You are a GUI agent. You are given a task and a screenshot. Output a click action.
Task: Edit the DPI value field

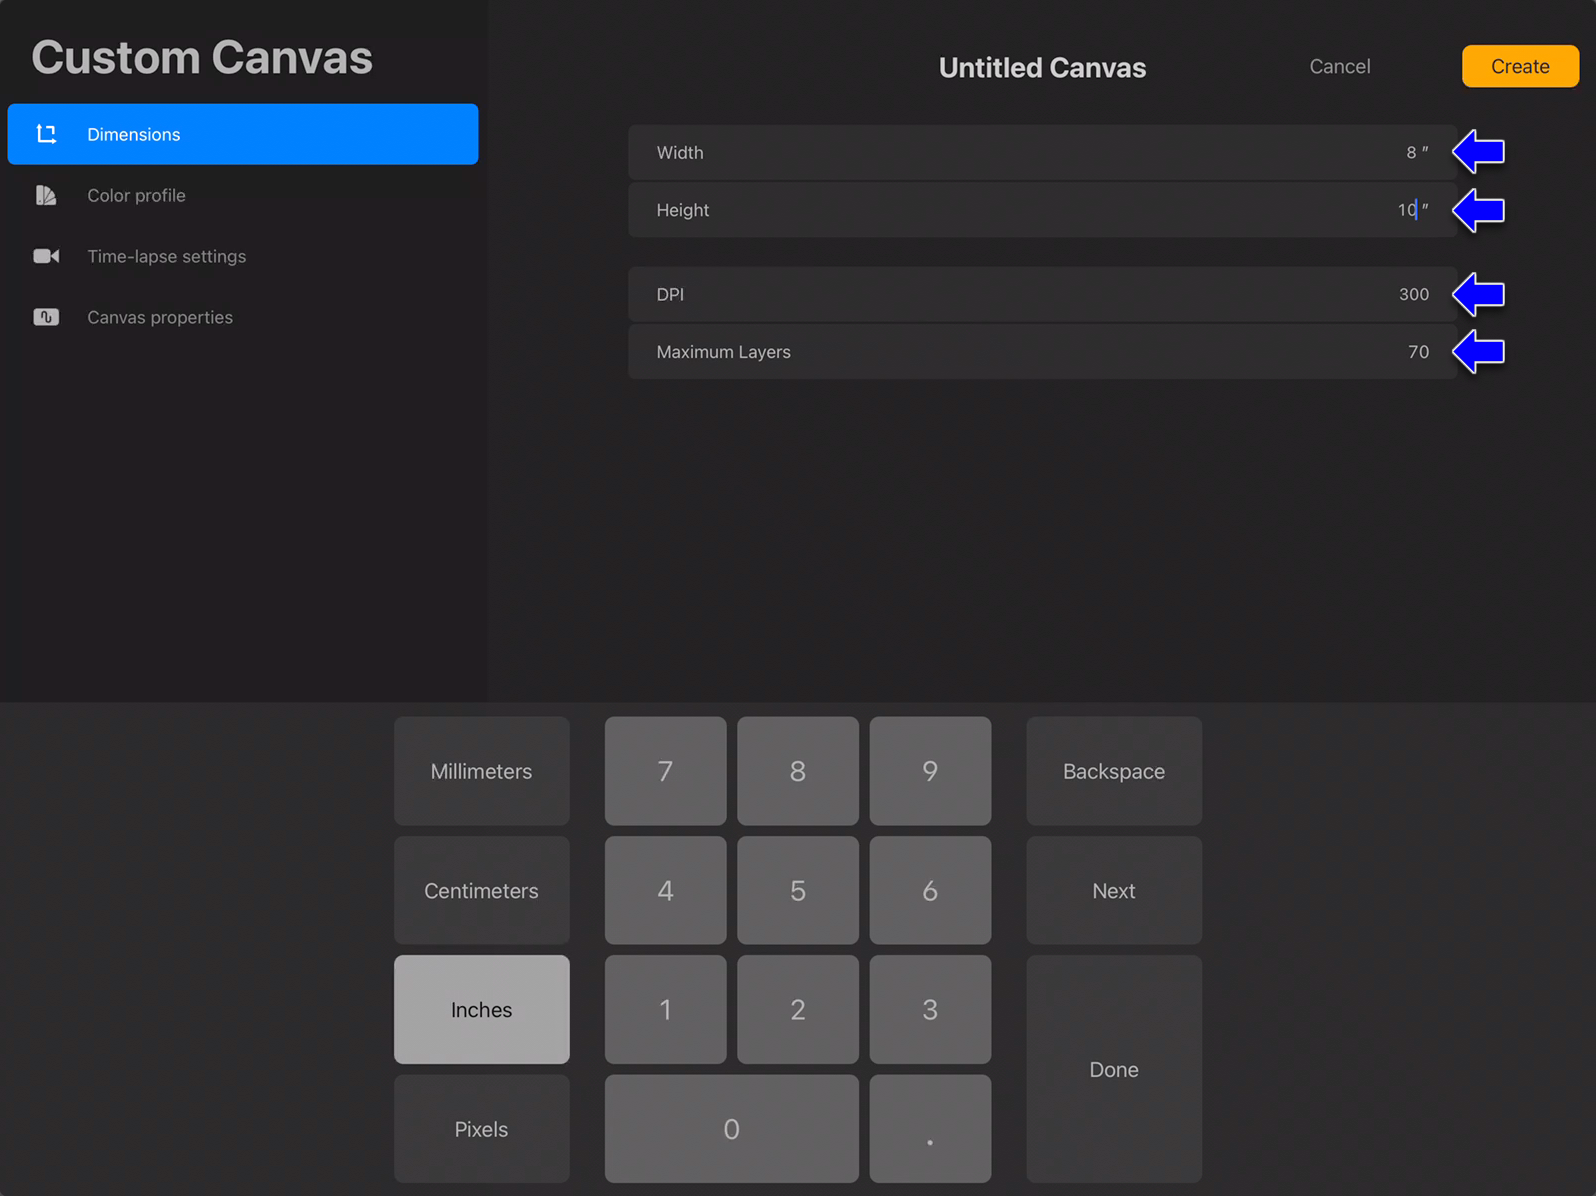pyautogui.click(x=1042, y=294)
